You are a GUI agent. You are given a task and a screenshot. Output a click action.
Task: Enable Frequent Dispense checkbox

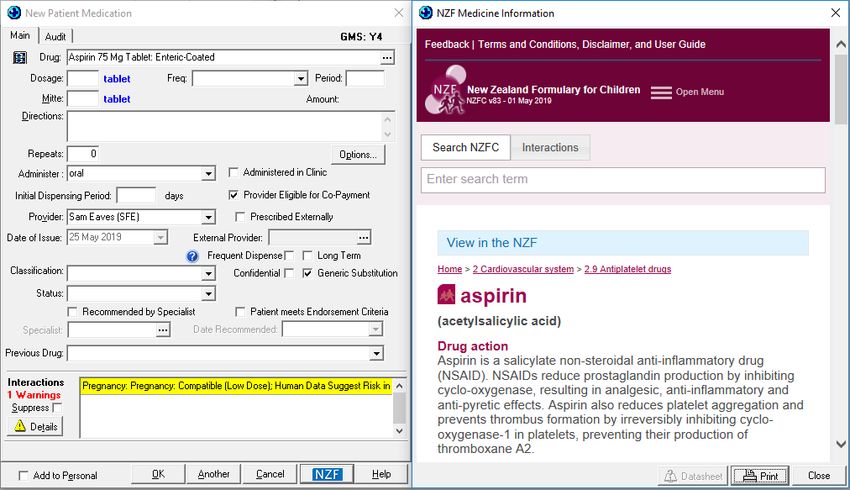coord(289,255)
